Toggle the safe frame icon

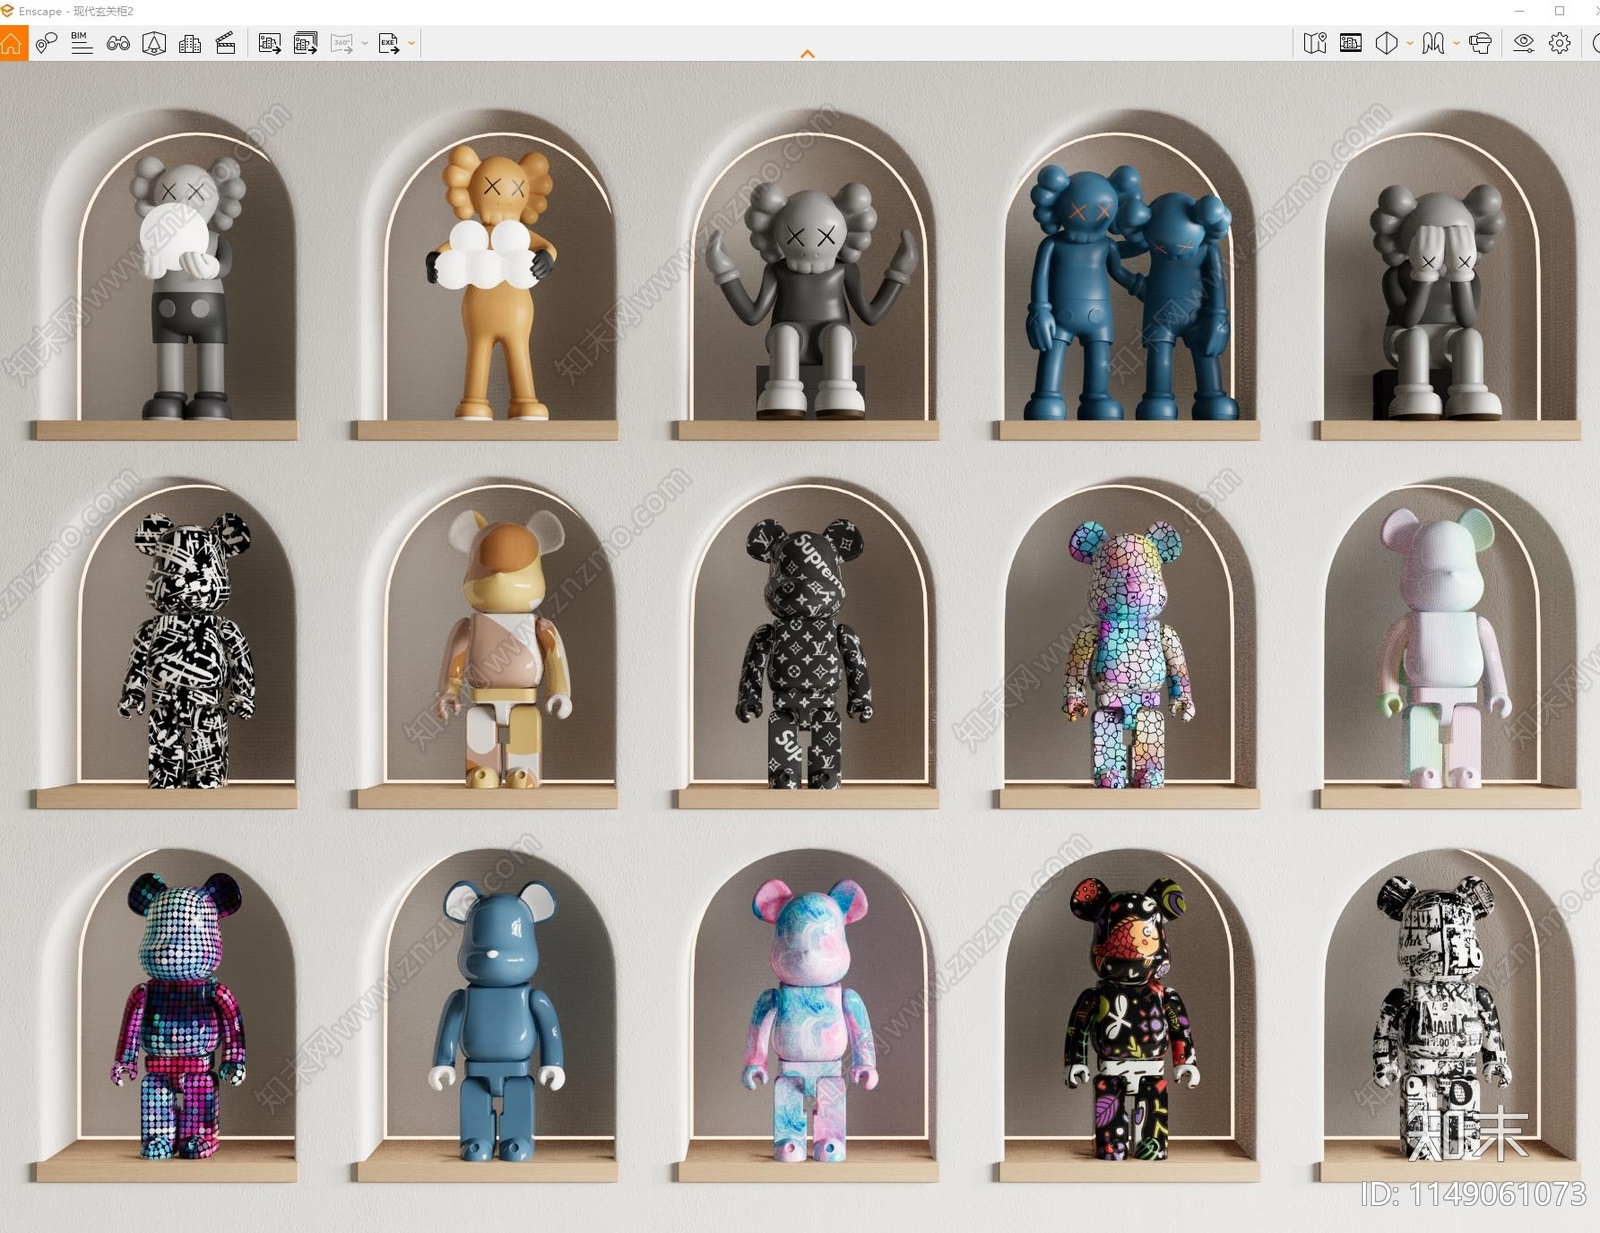[x=1351, y=43]
